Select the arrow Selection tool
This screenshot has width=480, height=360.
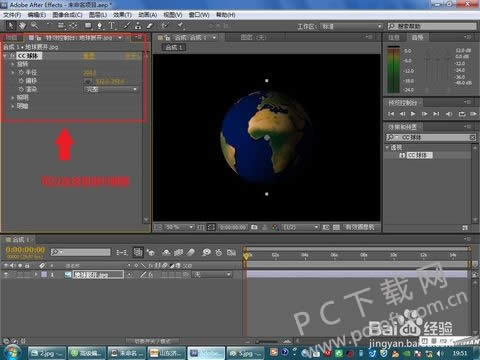11,26
